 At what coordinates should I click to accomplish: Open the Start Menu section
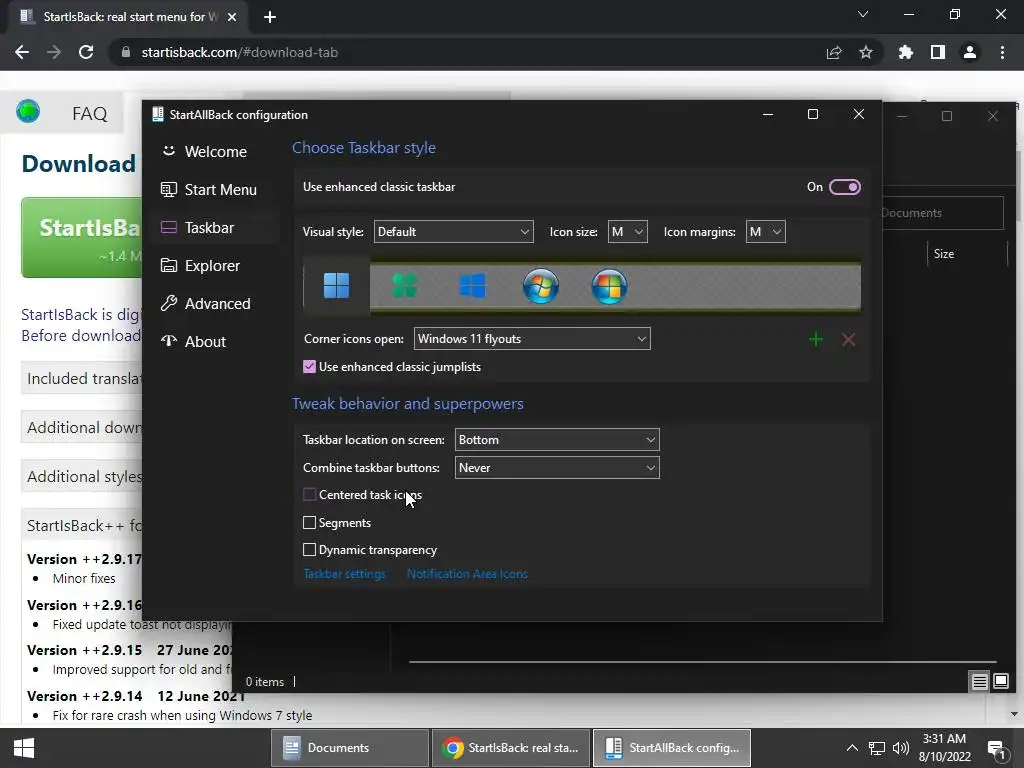click(x=214, y=189)
